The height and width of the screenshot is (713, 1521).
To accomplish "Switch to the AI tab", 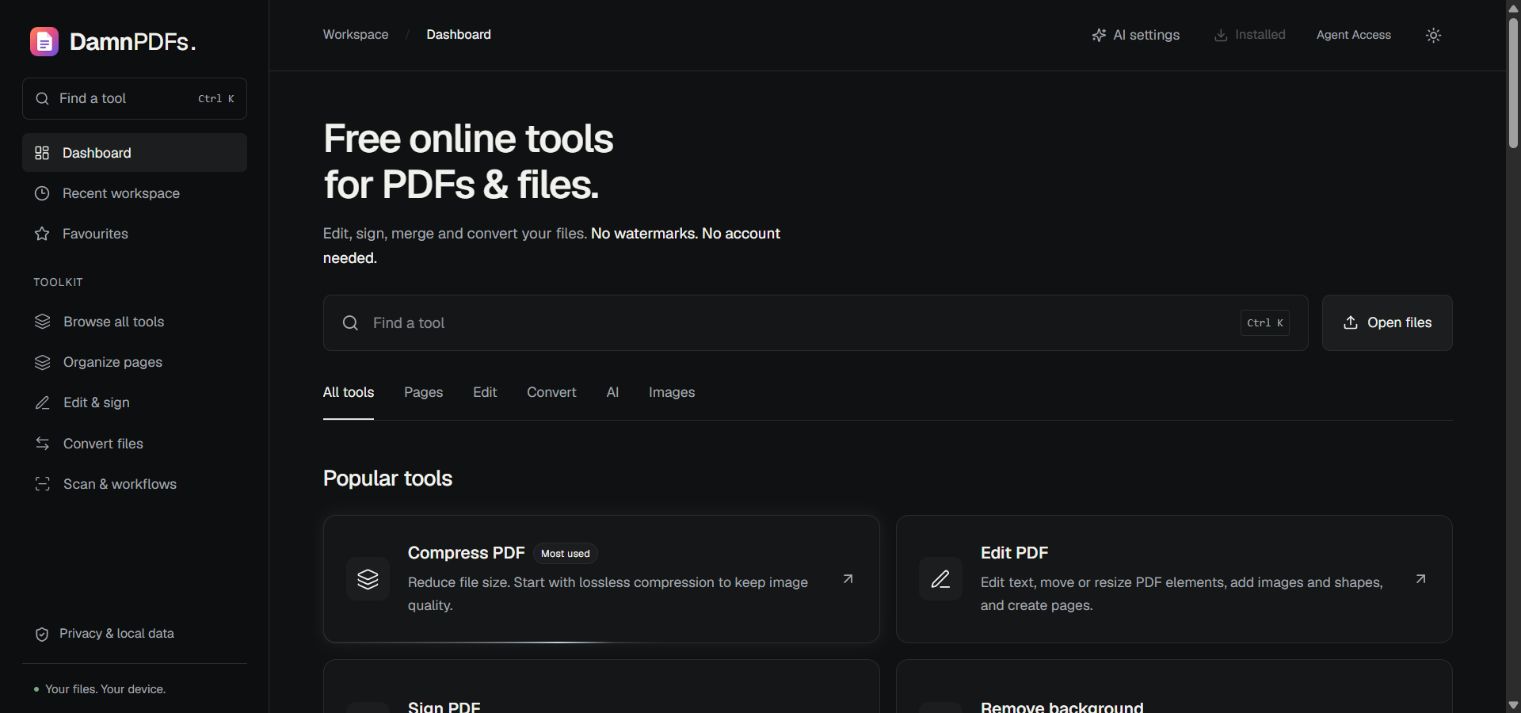I will [x=612, y=392].
